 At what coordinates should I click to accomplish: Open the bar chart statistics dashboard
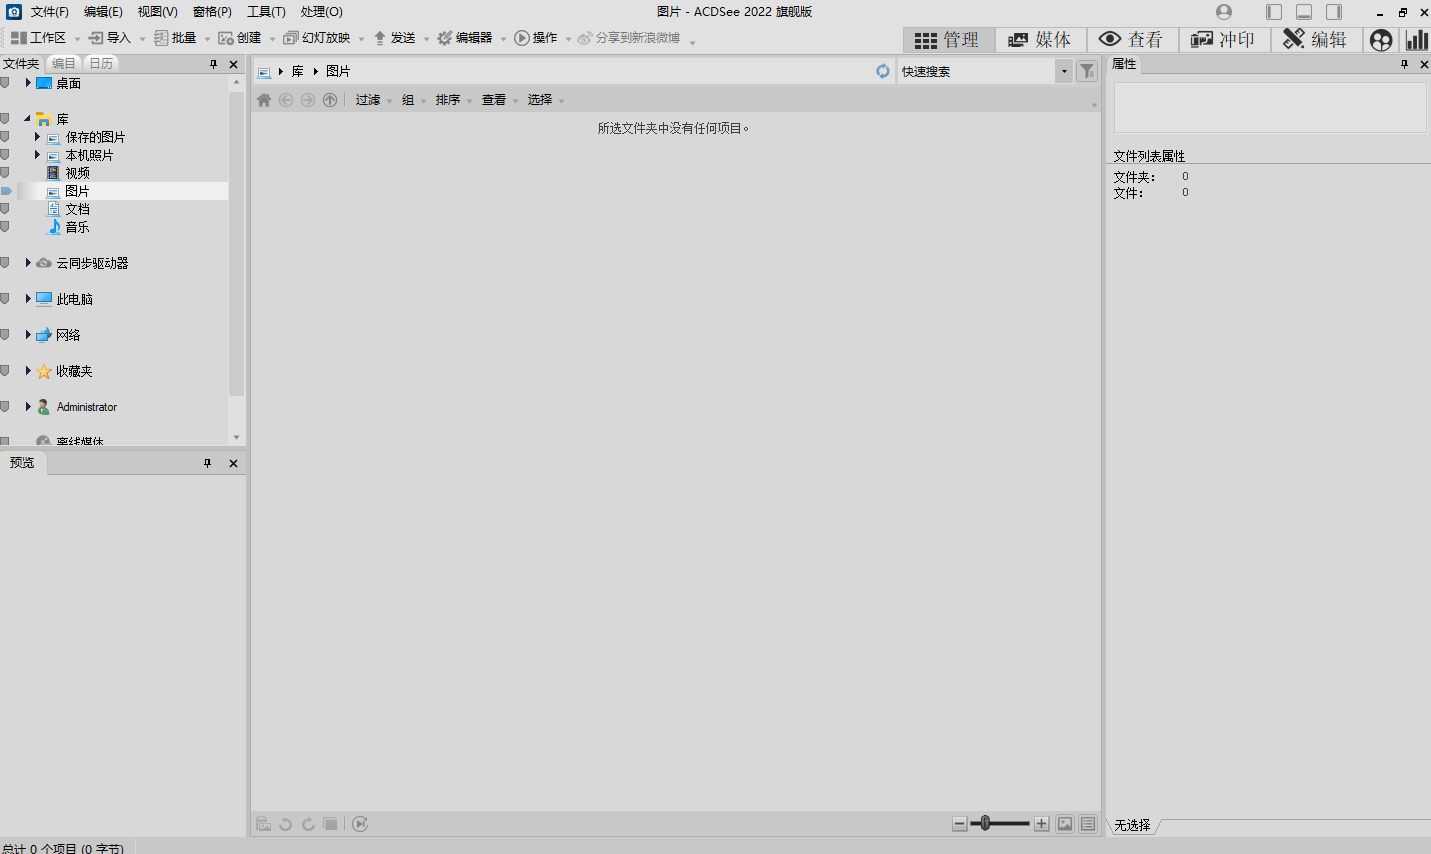(1417, 40)
